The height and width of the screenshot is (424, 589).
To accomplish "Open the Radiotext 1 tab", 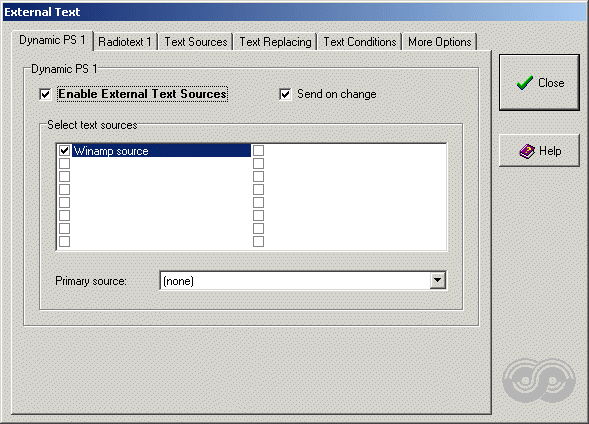I will coord(125,42).
